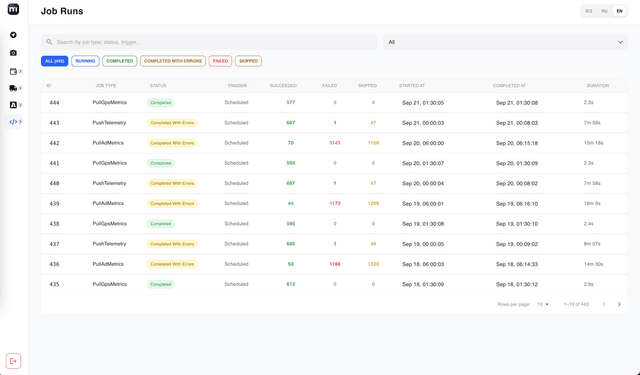This screenshot has width=640, height=375.
Task: Open the truck section in sidebar
Action: 13,88
